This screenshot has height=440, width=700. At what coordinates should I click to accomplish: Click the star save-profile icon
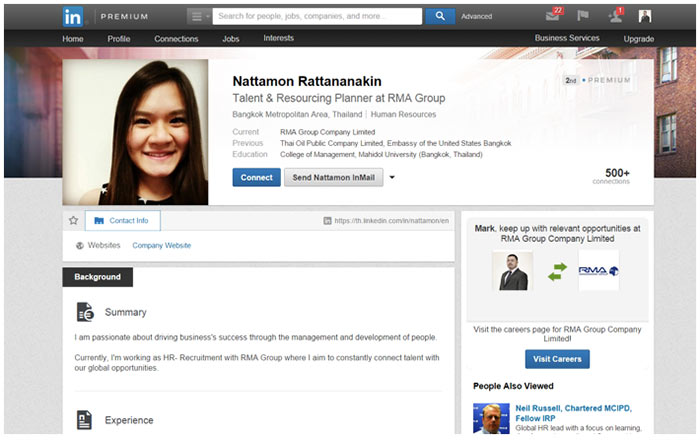(74, 220)
